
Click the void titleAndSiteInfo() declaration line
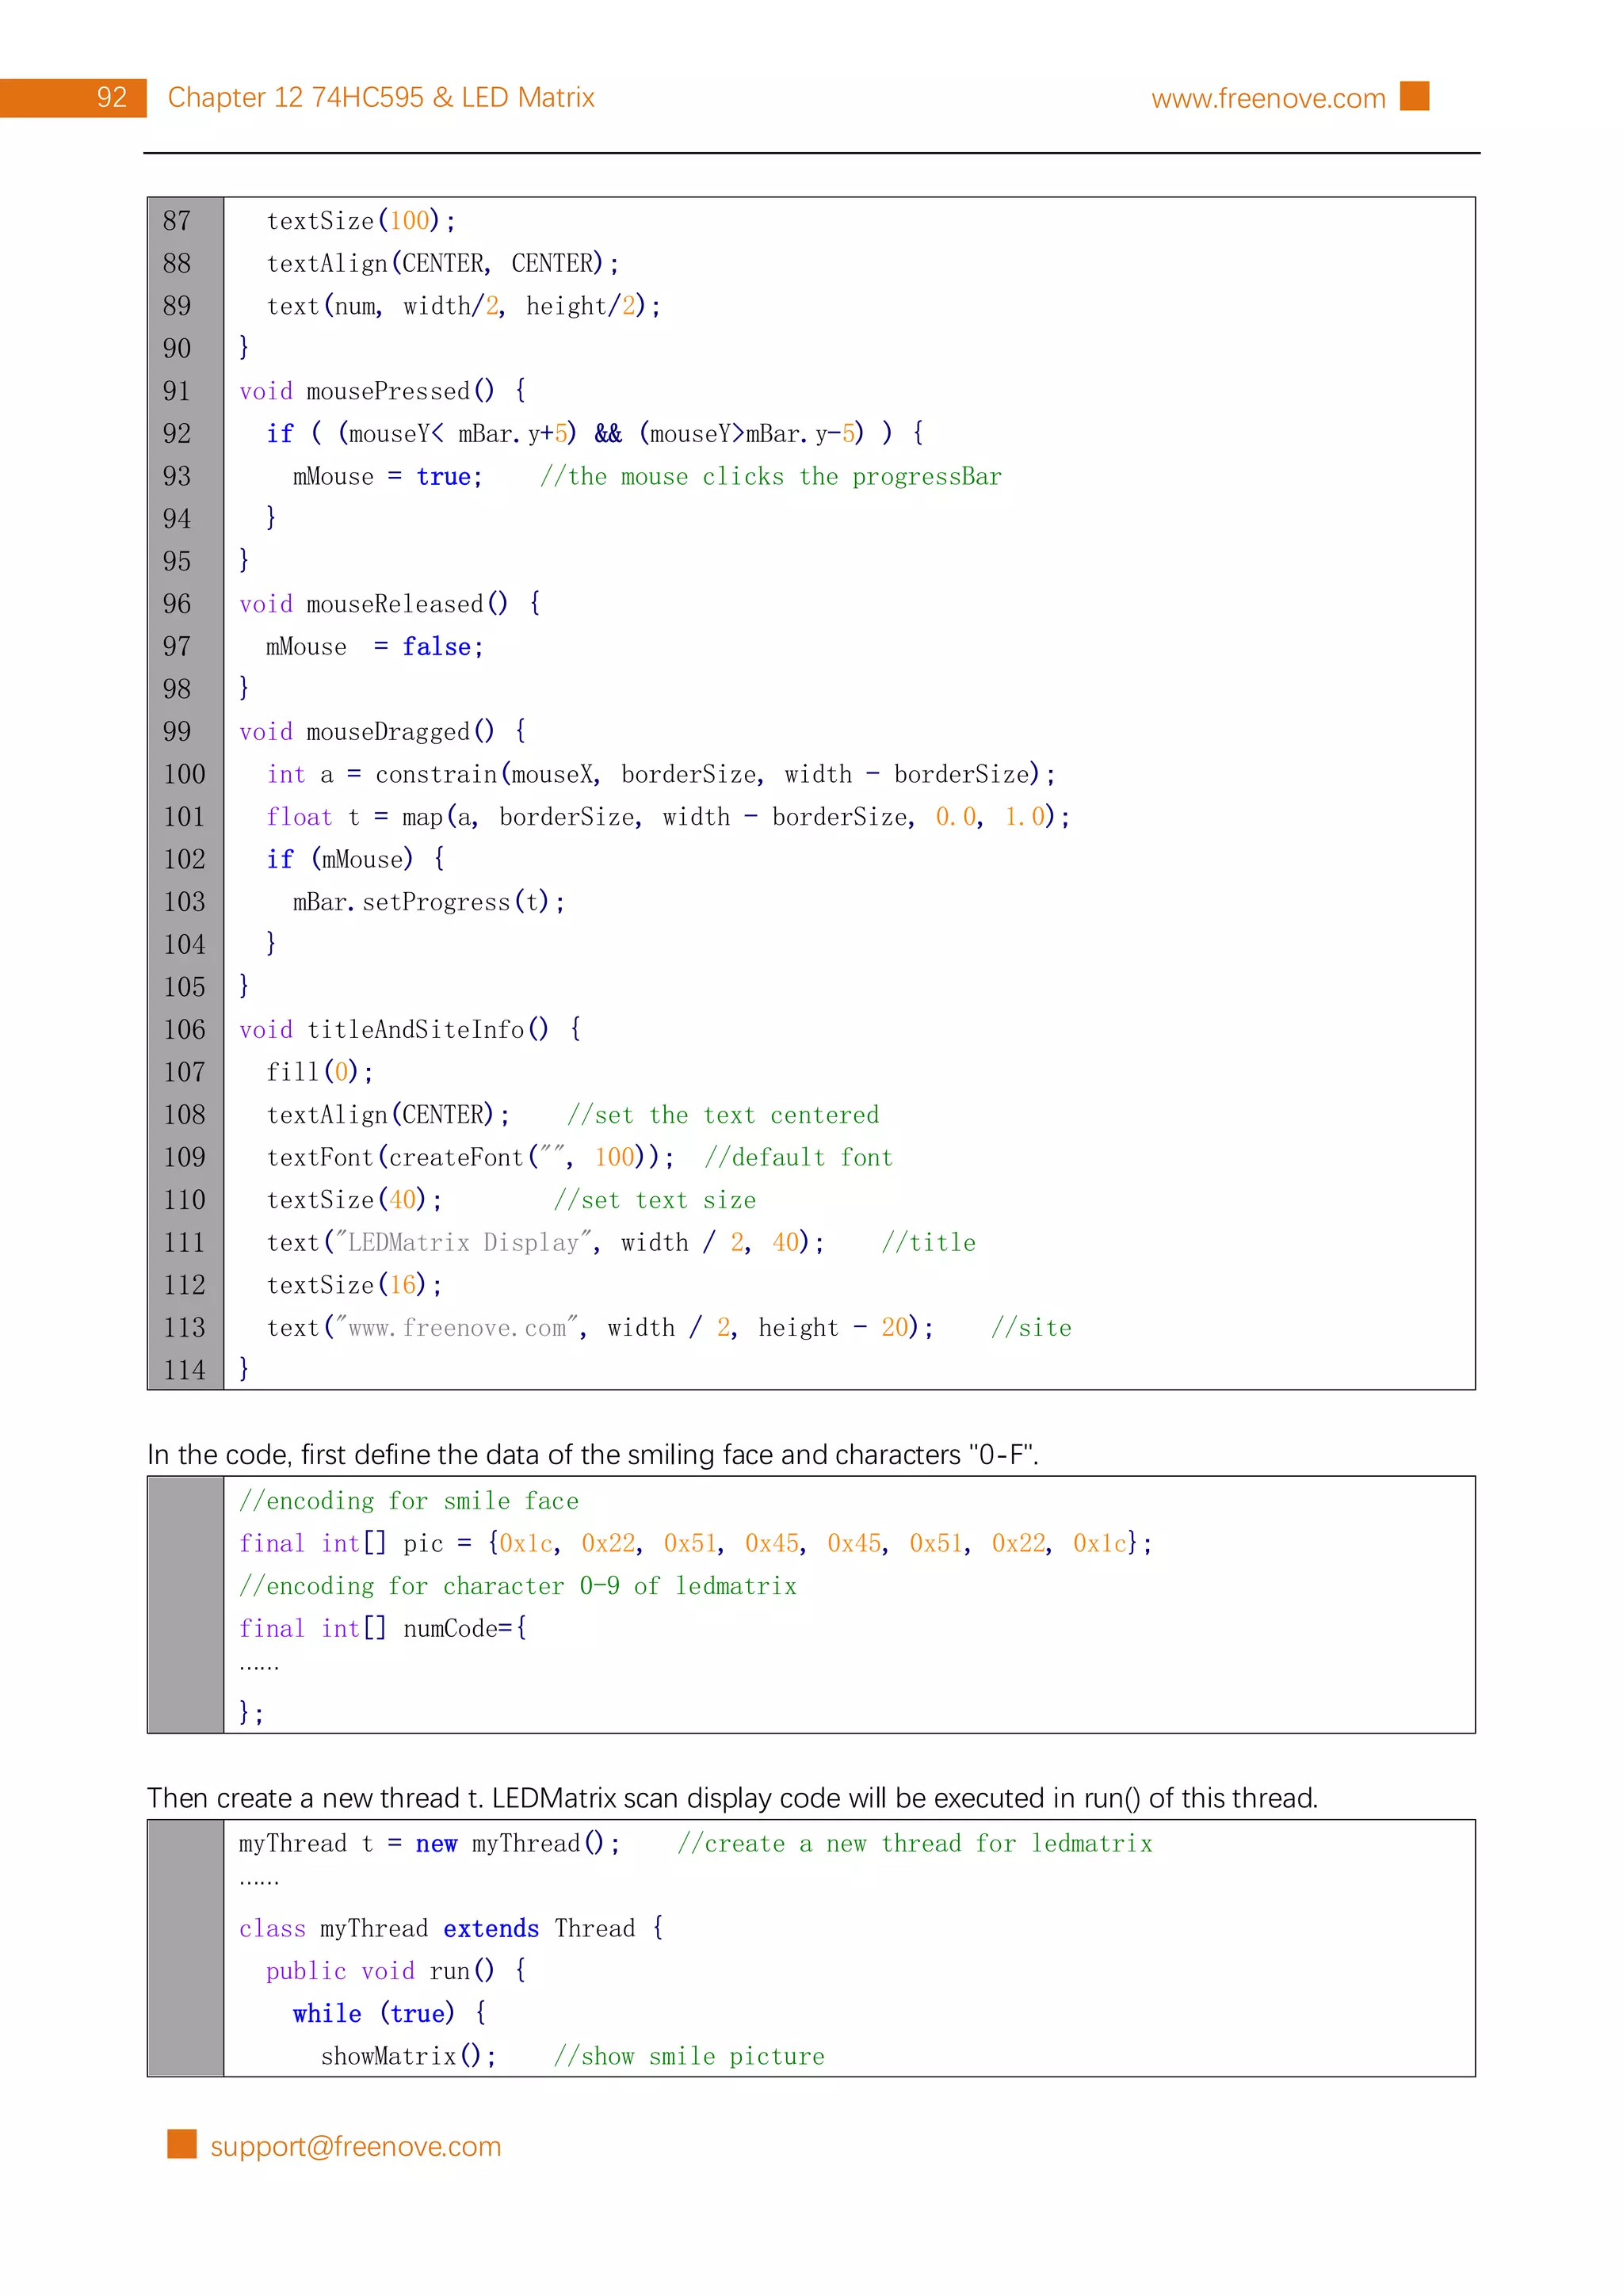tap(409, 1029)
